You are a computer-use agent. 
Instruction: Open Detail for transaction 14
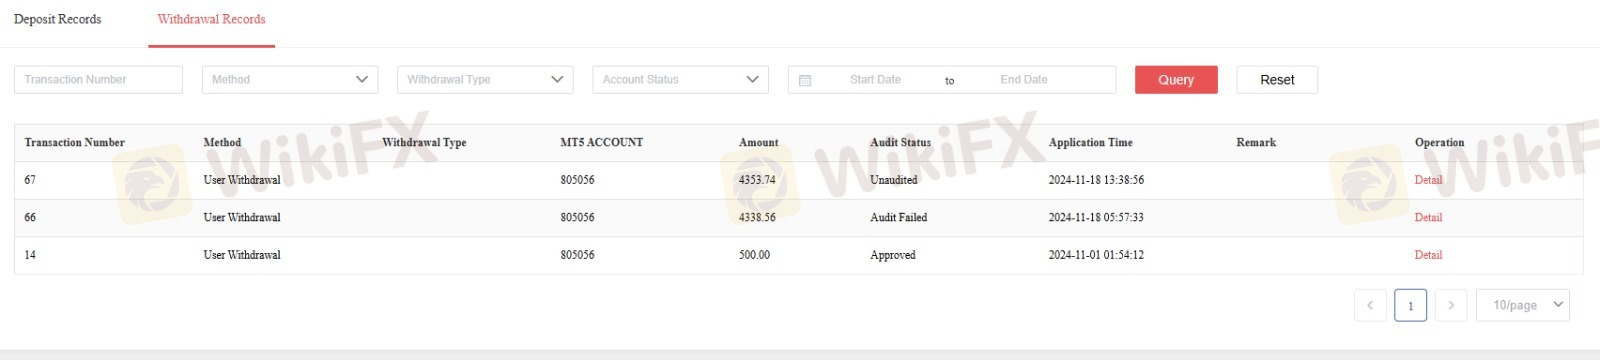1428,255
